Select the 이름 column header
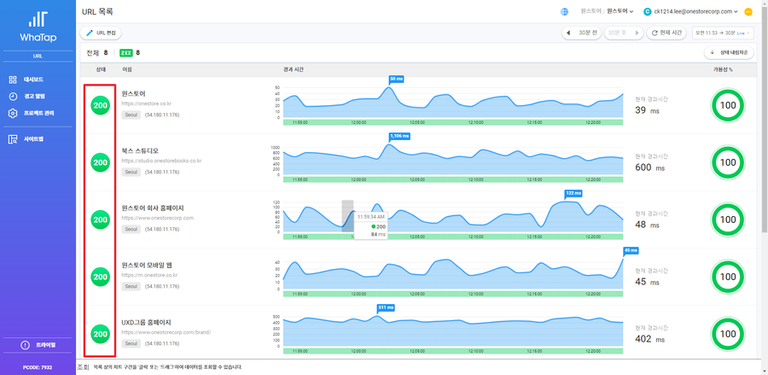Screen dimensions: 768x375 [127, 70]
